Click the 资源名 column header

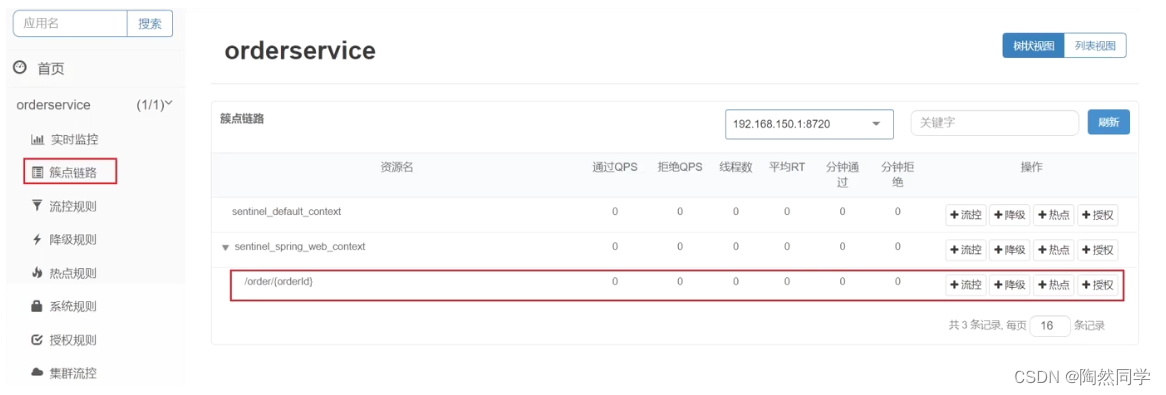[x=396, y=168]
